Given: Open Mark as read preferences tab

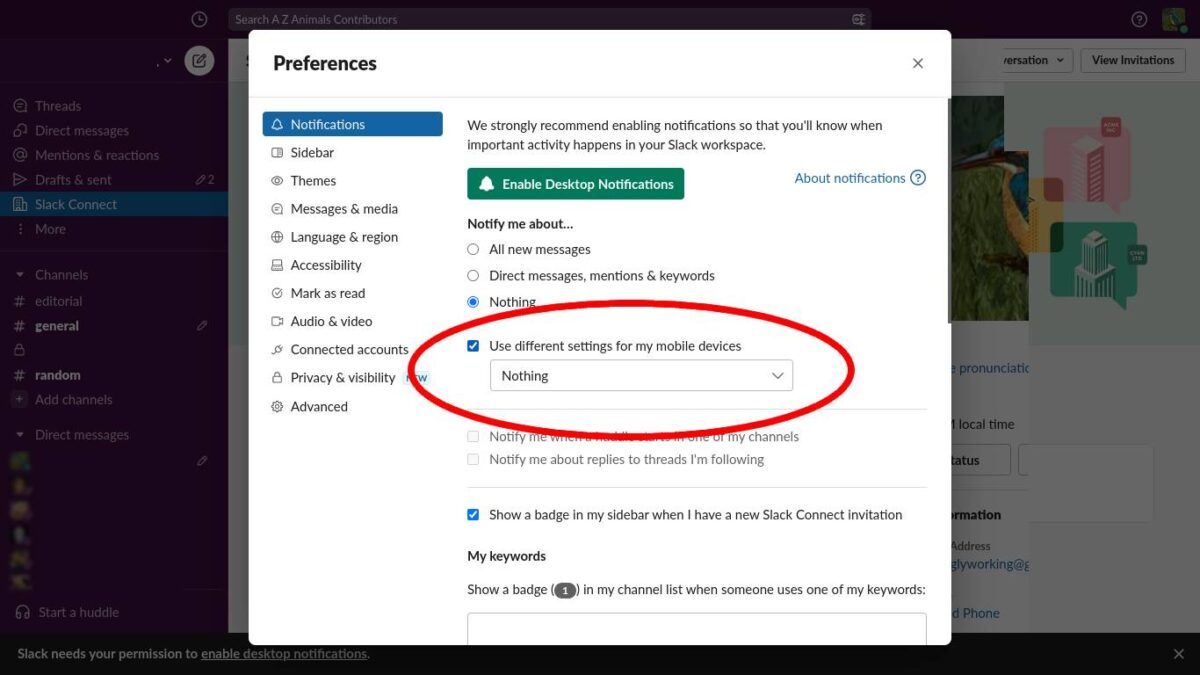Looking at the screenshot, I should [x=353, y=293].
